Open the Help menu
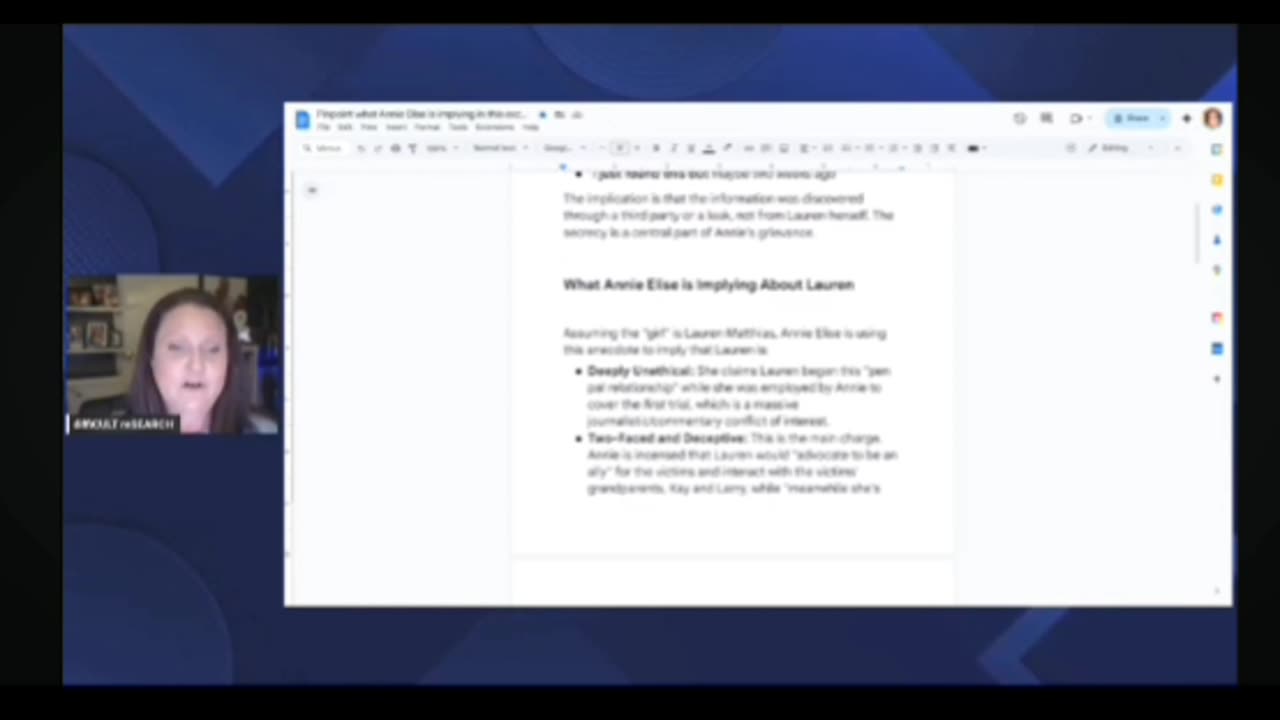The height and width of the screenshot is (720, 1280). tap(530, 127)
